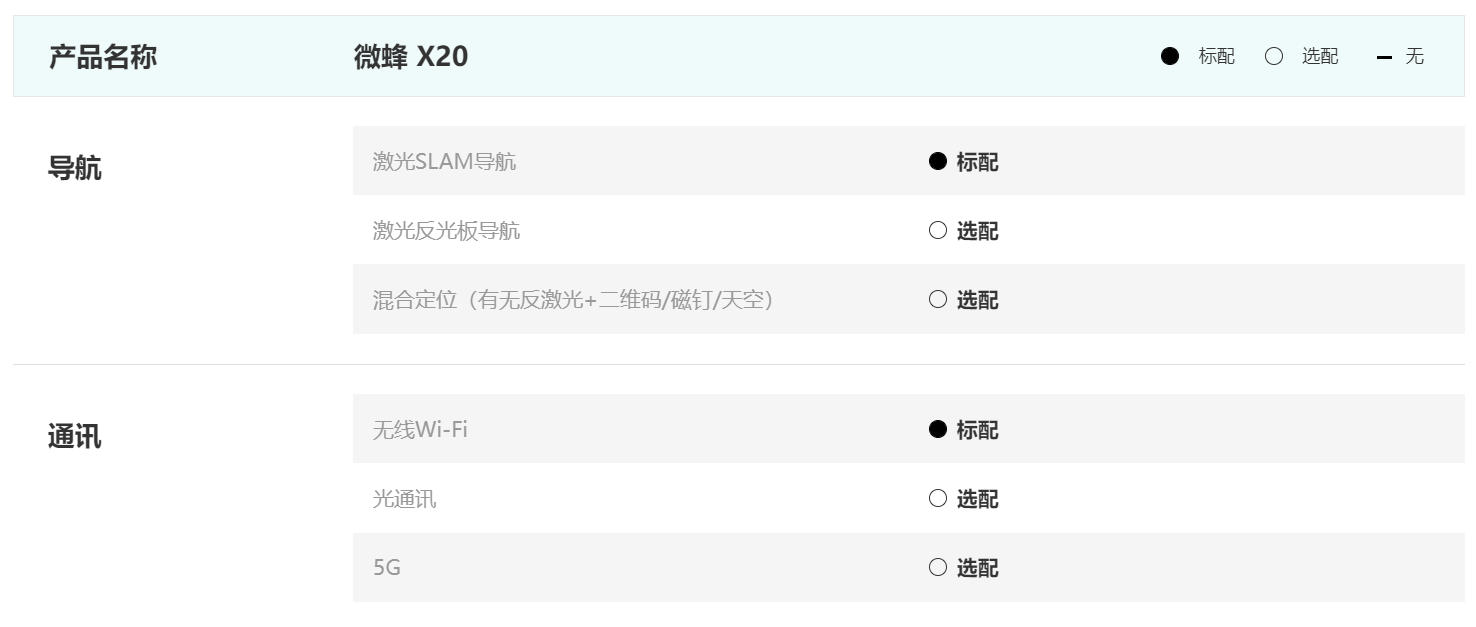Click the hollow circle icon in the legend
Viewport: 1476px width, 627px height.
click(1274, 57)
